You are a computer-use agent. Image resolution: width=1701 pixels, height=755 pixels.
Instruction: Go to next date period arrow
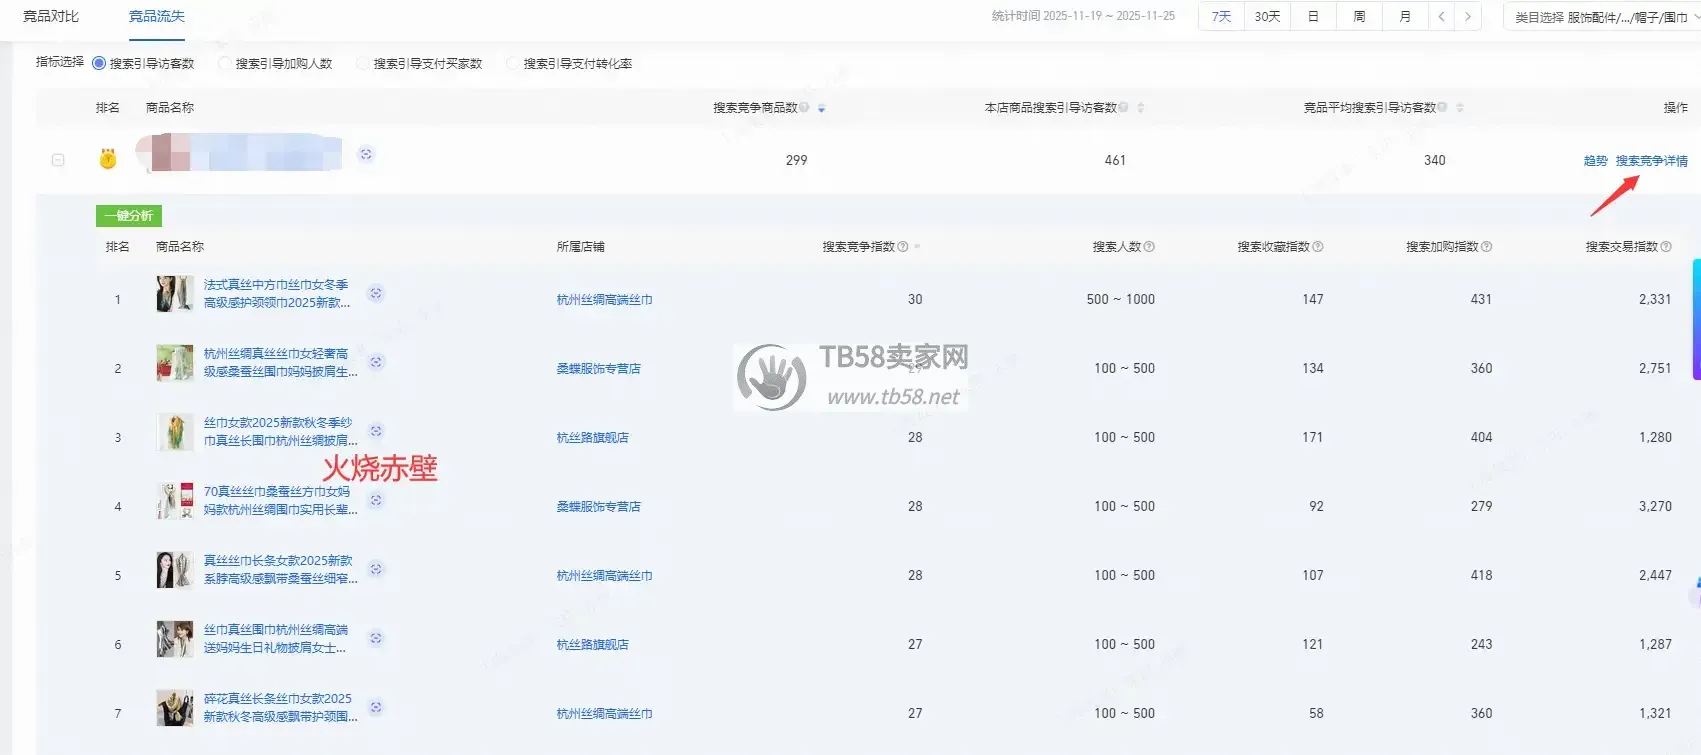tap(1468, 16)
